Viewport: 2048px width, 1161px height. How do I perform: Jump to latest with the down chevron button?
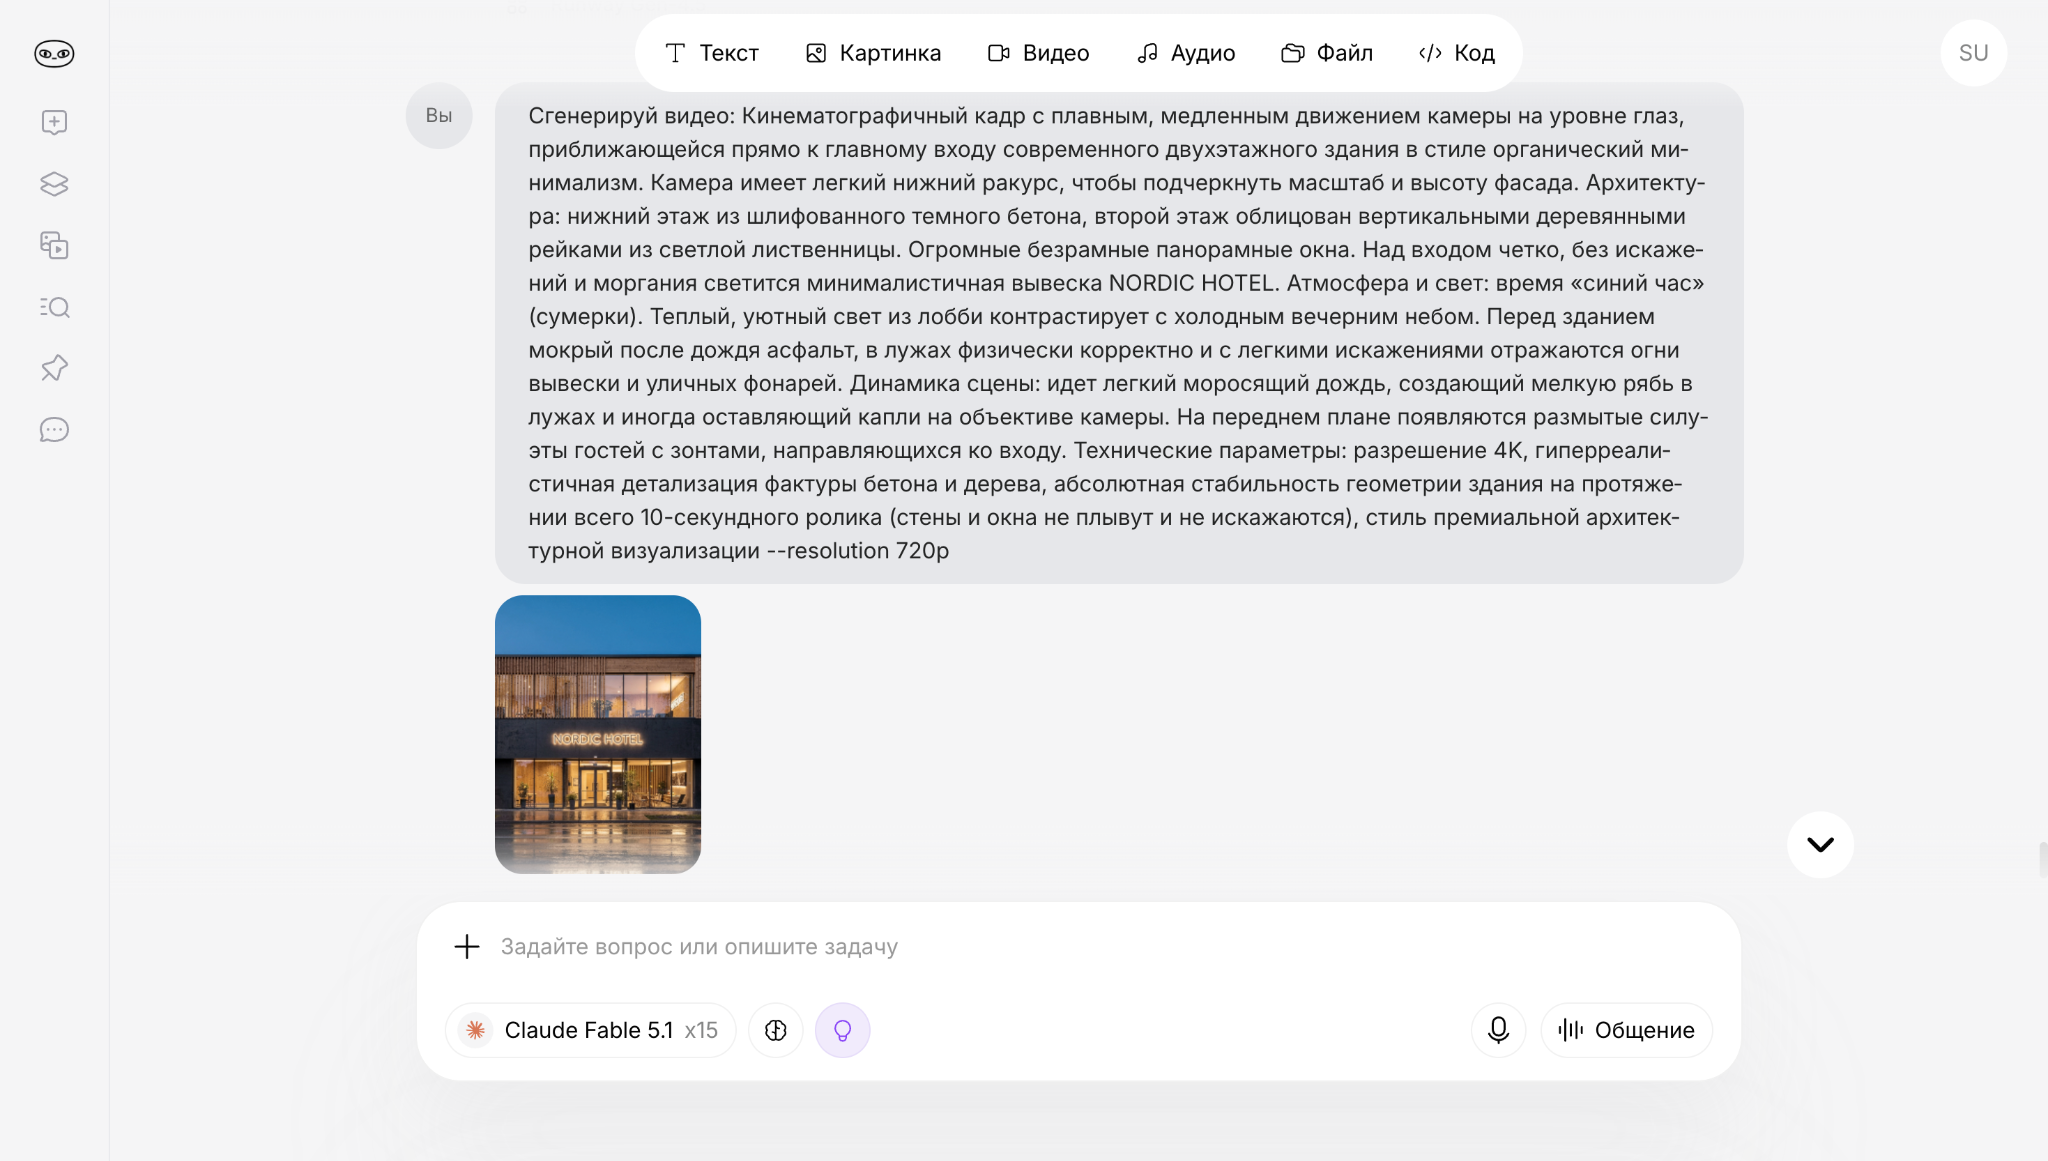1820,844
